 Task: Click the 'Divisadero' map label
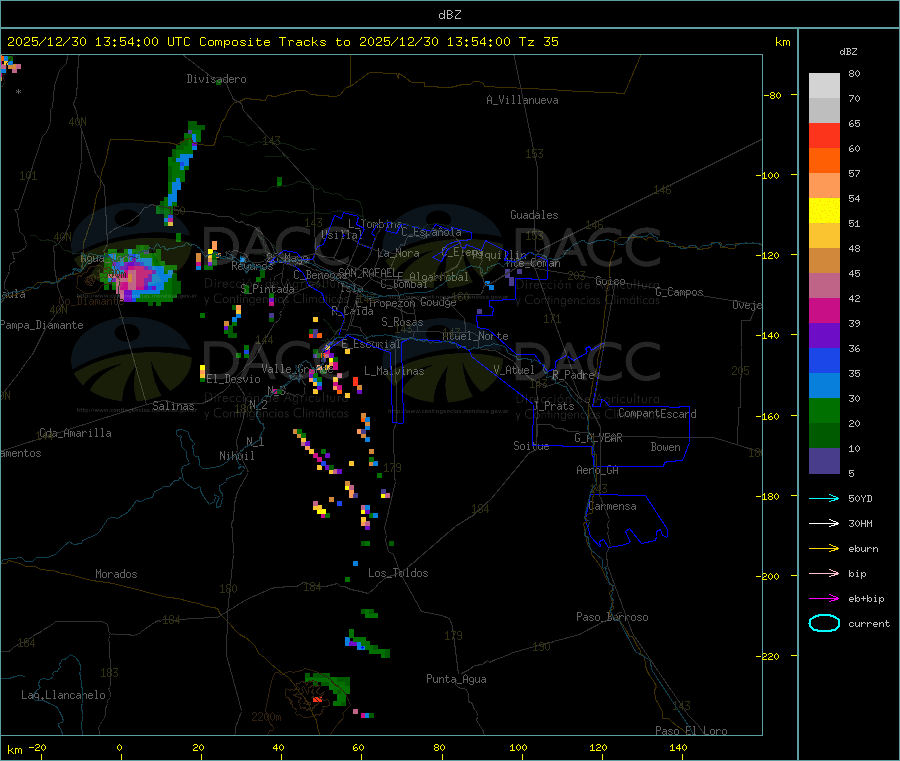216,79
